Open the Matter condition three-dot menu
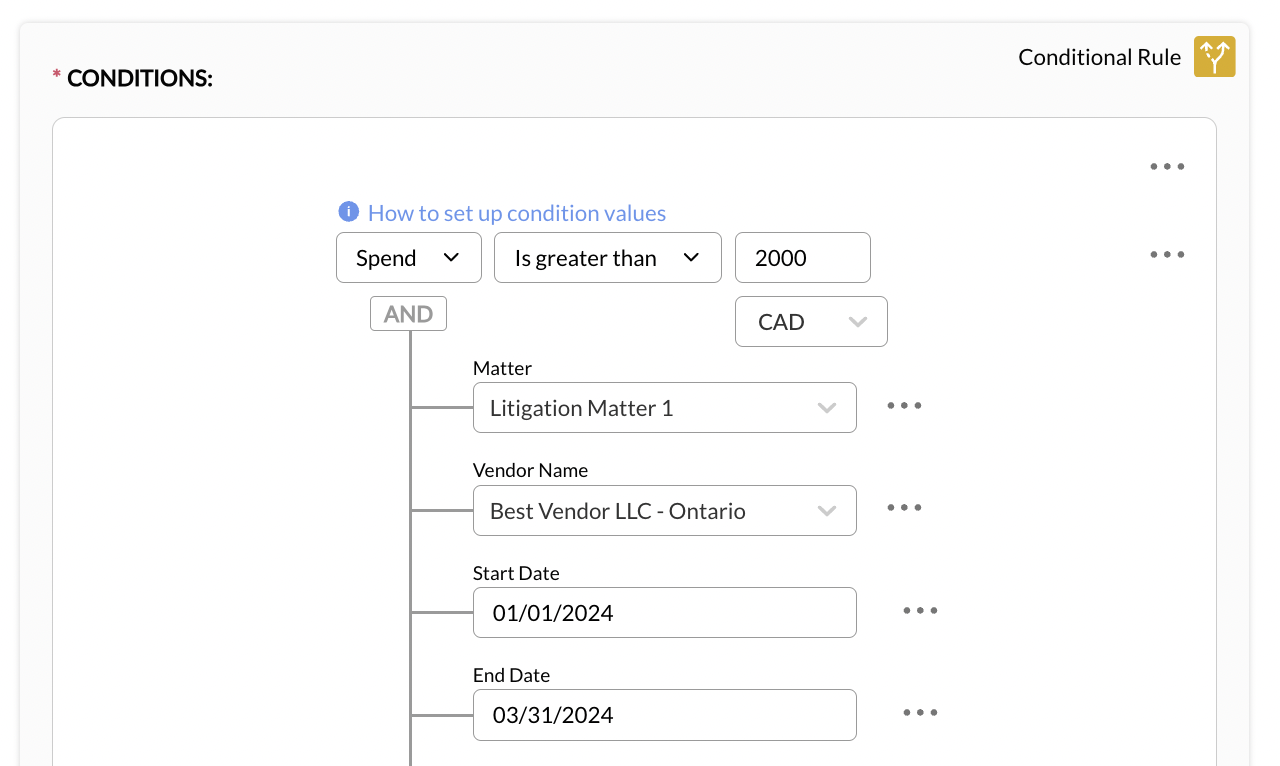Image resolution: width=1280 pixels, height=766 pixels. 904,406
